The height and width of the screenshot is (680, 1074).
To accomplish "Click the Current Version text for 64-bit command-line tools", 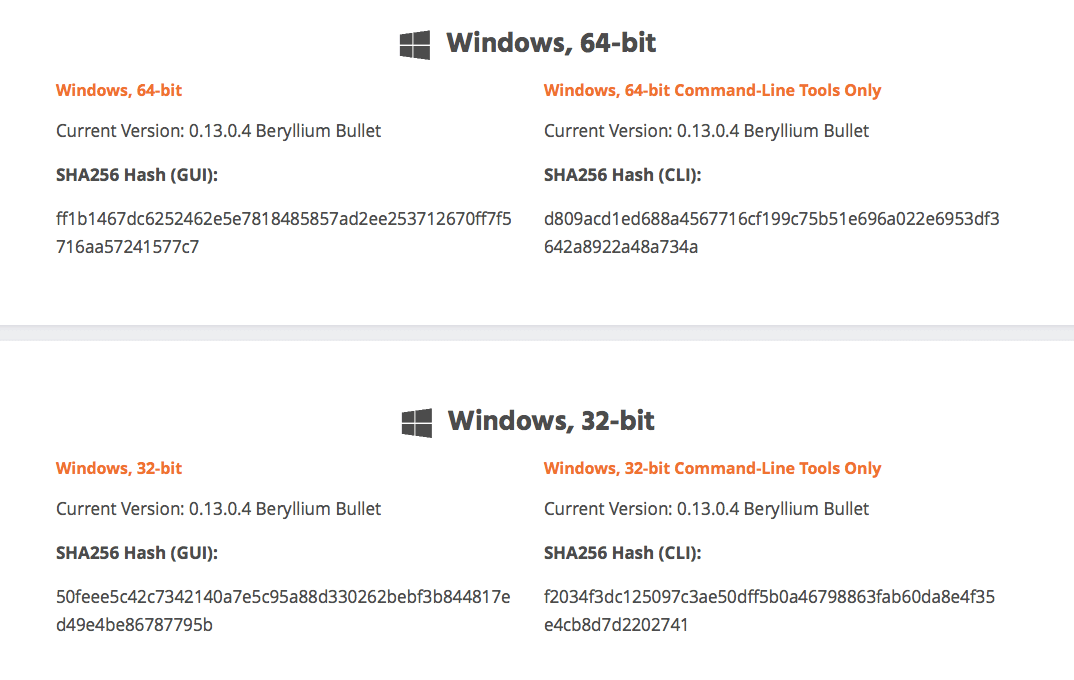I will coord(706,131).
